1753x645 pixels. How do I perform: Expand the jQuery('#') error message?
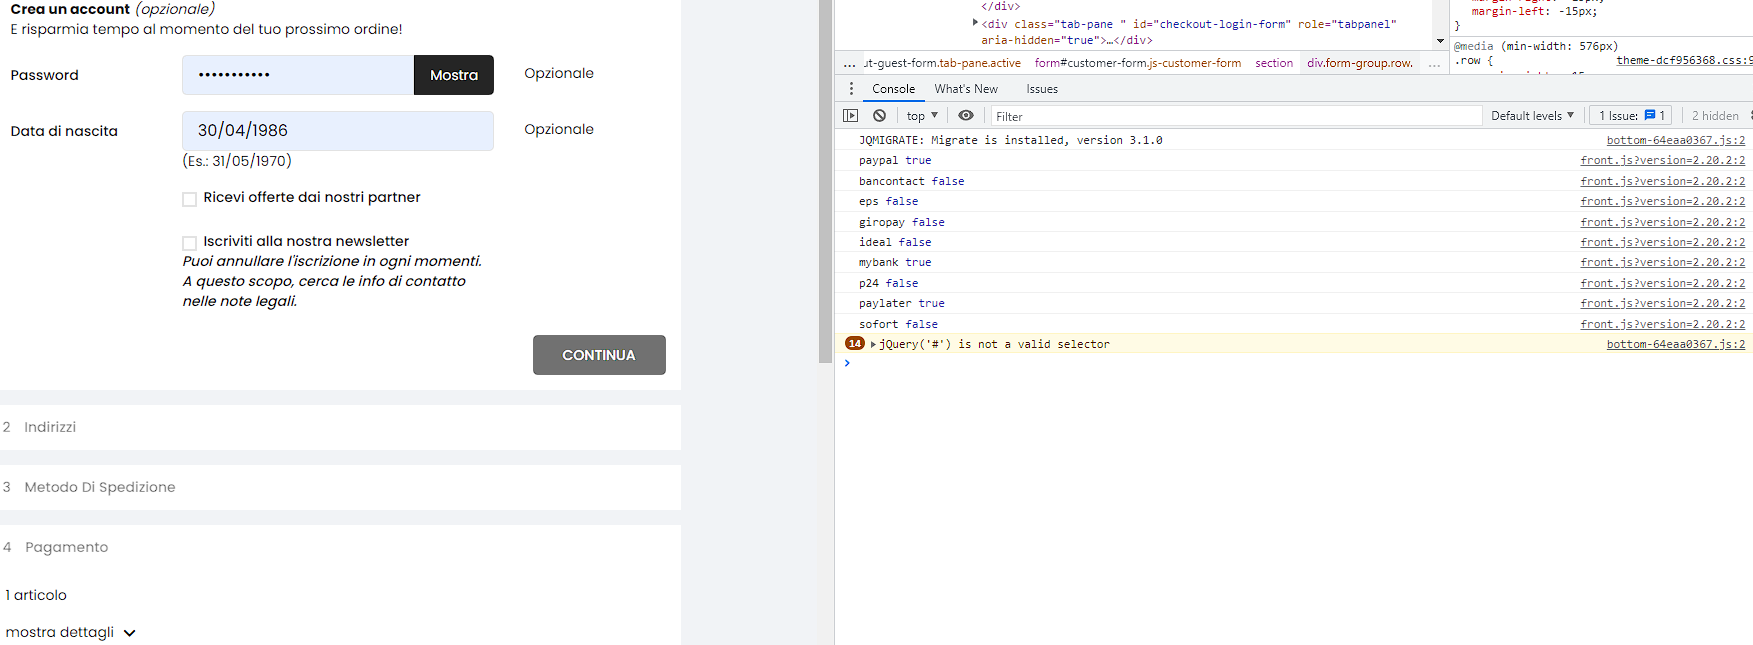coord(873,344)
